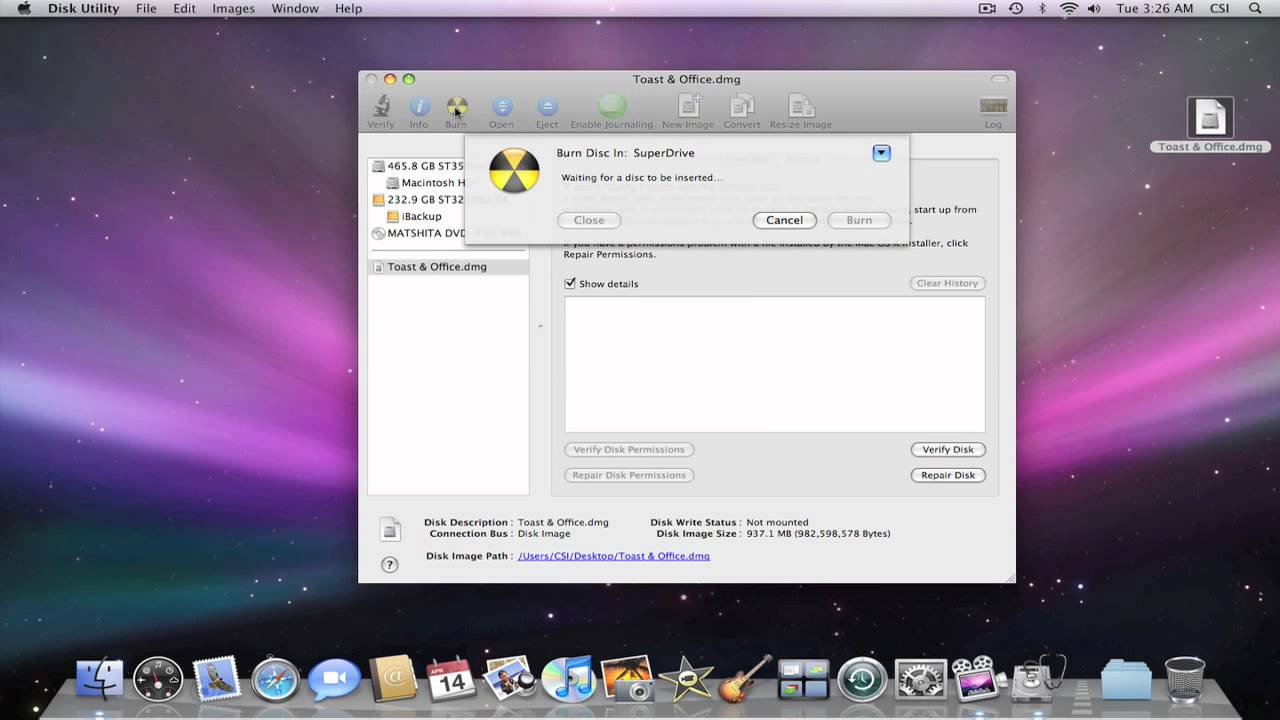Open the Help menu
Image resolution: width=1280 pixels, height=720 pixels.
[x=349, y=8]
